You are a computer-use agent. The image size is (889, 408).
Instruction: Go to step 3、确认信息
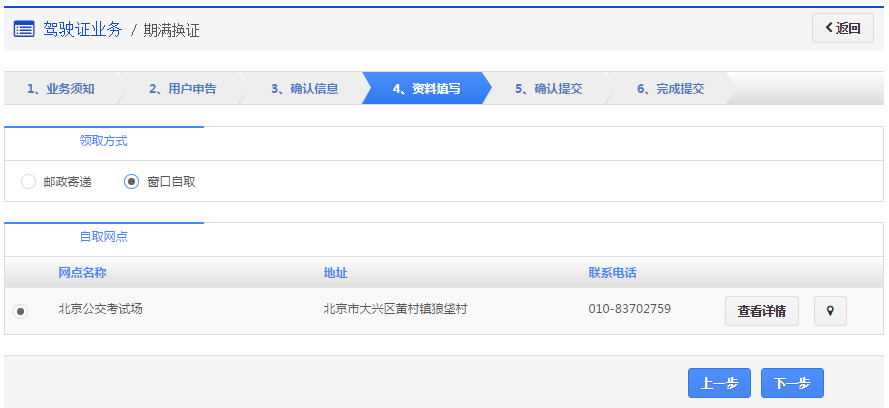(304, 89)
